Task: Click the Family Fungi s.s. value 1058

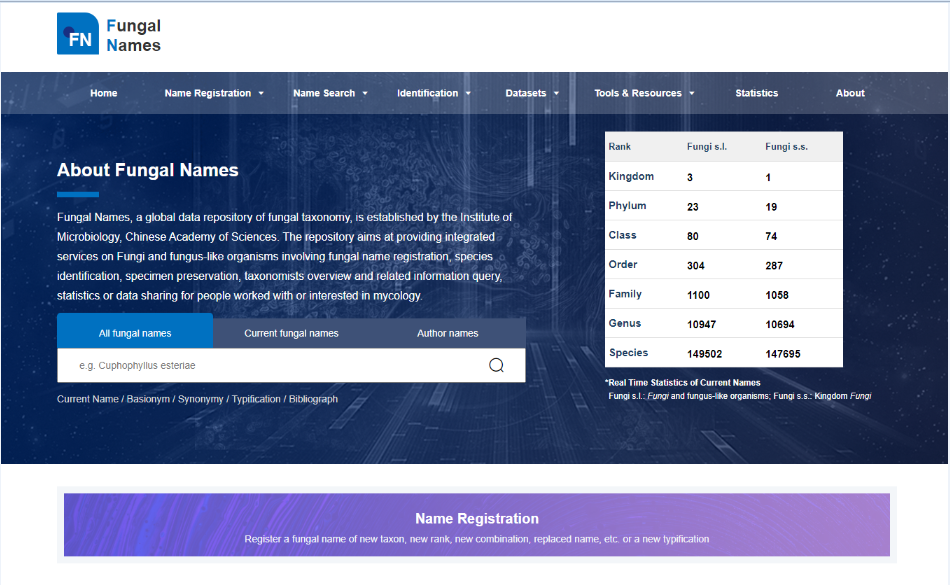Action: pos(777,296)
